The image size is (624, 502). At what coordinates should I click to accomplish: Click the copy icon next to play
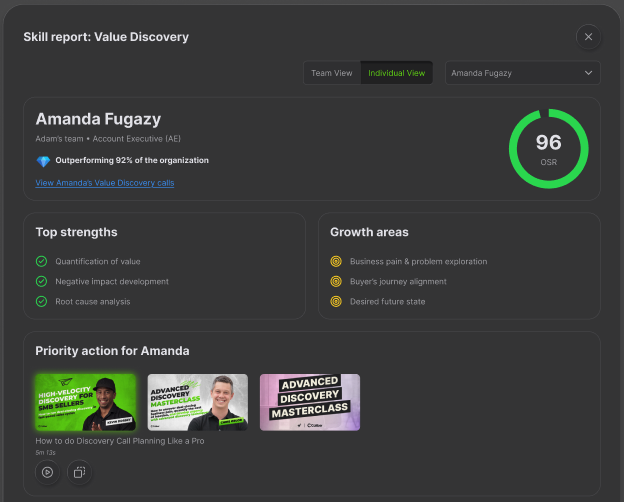point(79,472)
